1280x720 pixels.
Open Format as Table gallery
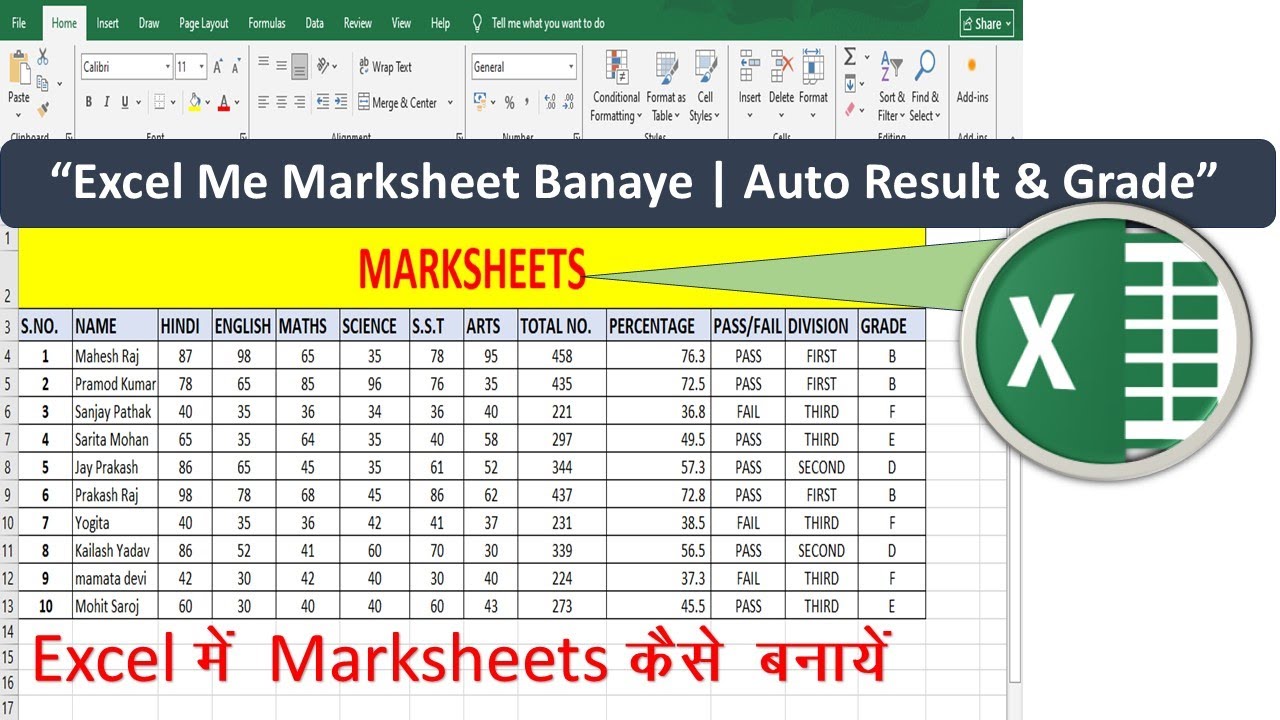(x=666, y=86)
